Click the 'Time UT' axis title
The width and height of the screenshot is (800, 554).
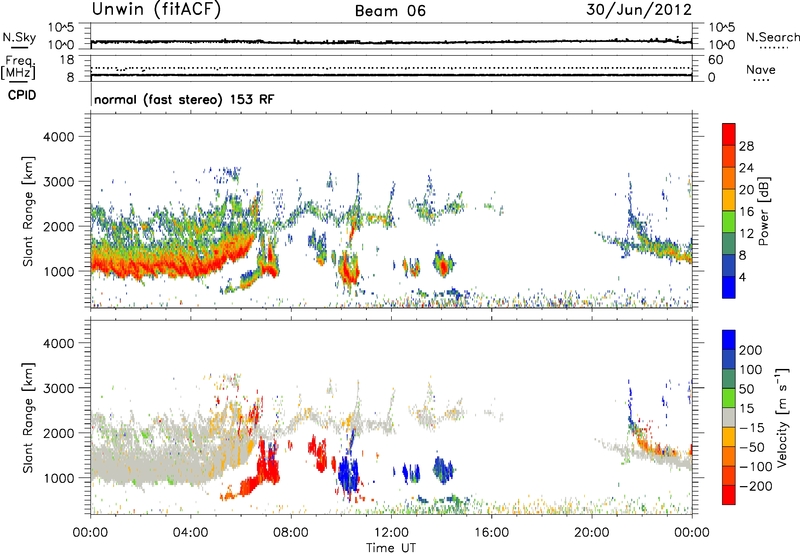click(x=391, y=547)
